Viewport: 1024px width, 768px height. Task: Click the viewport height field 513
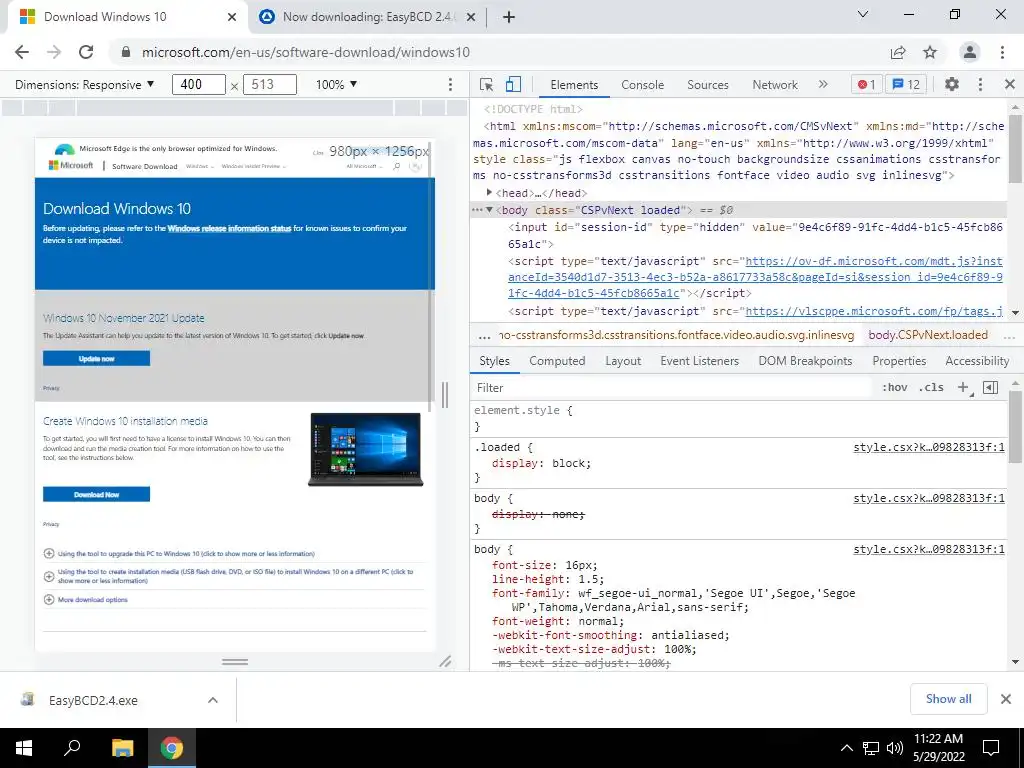coord(270,84)
